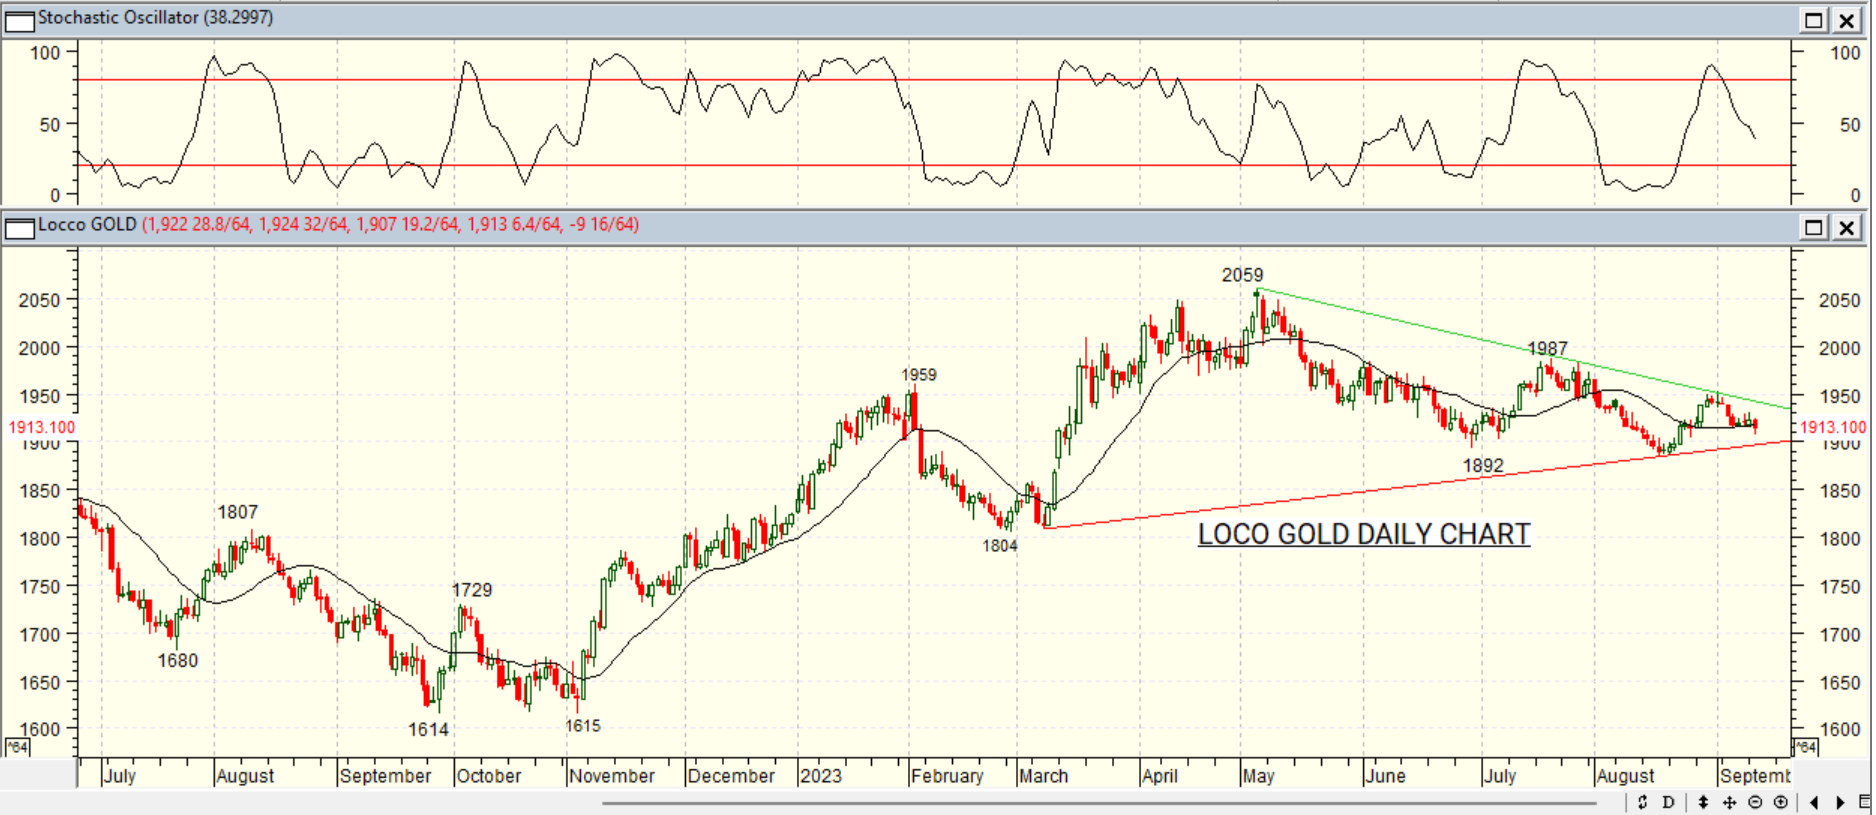Zoom in with the plus circle icon
This screenshot has height=815, width=1876.
coord(1781,802)
